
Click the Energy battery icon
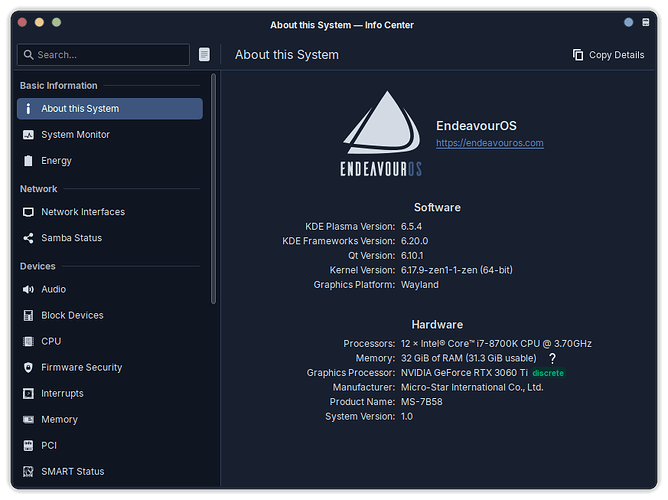click(x=28, y=160)
